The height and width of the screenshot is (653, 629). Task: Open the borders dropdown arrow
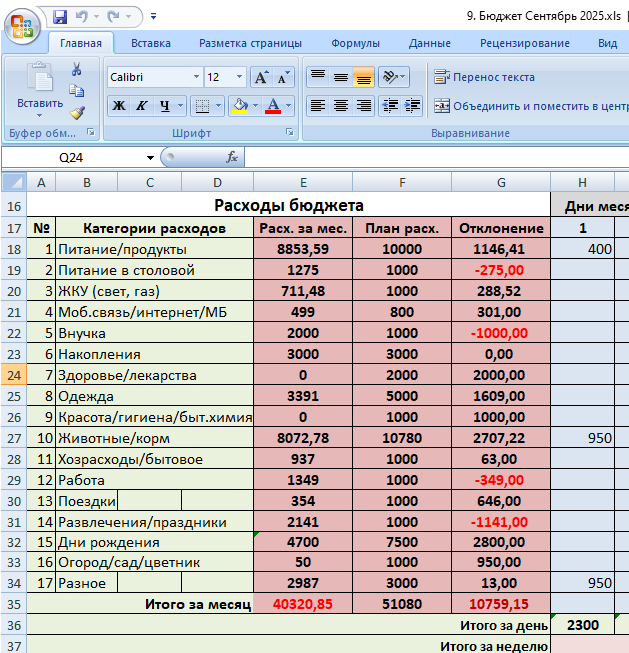click(x=218, y=106)
